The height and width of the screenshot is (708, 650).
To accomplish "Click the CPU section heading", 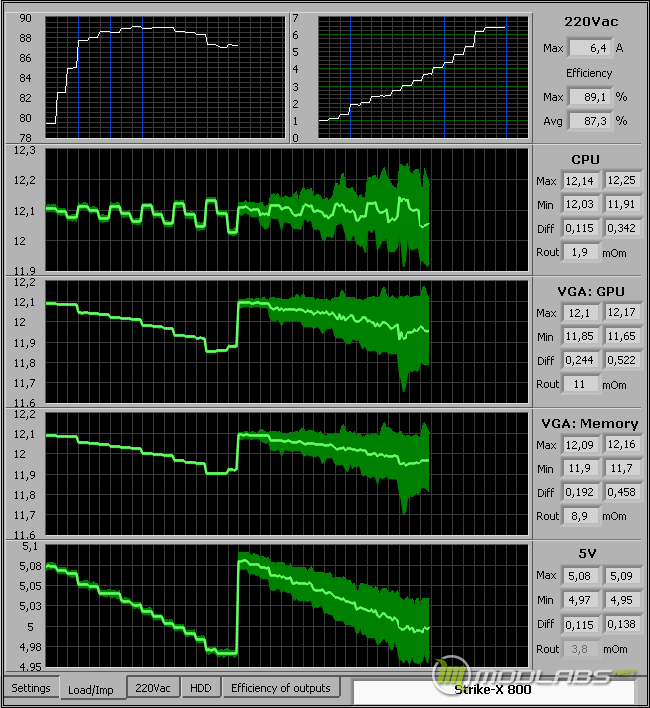I will [585, 160].
